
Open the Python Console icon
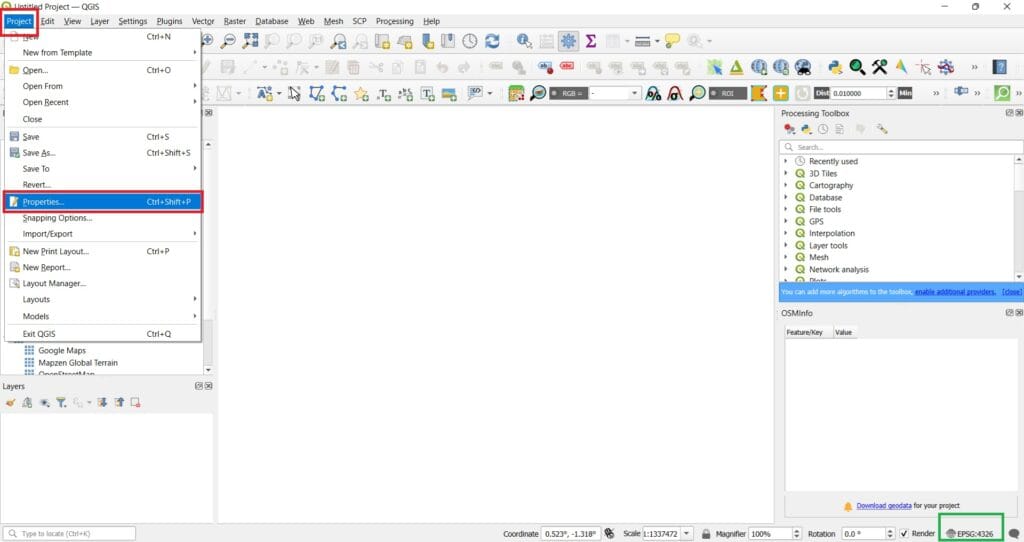(x=835, y=67)
